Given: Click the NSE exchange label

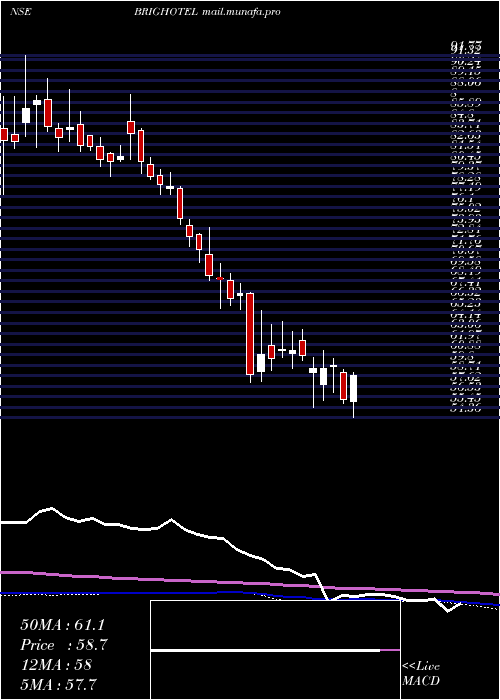Looking at the screenshot, I should (x=21, y=12).
